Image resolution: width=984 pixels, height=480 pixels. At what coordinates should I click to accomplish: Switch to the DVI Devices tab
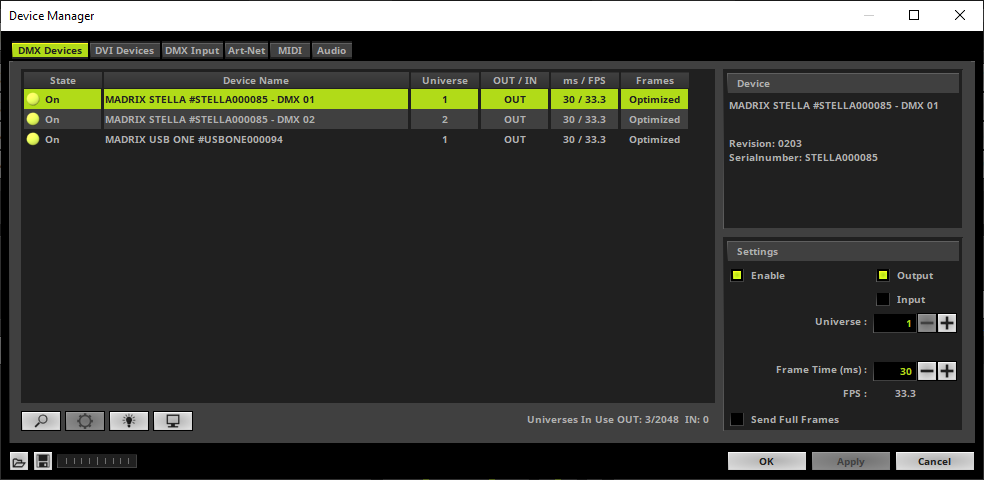tap(124, 51)
